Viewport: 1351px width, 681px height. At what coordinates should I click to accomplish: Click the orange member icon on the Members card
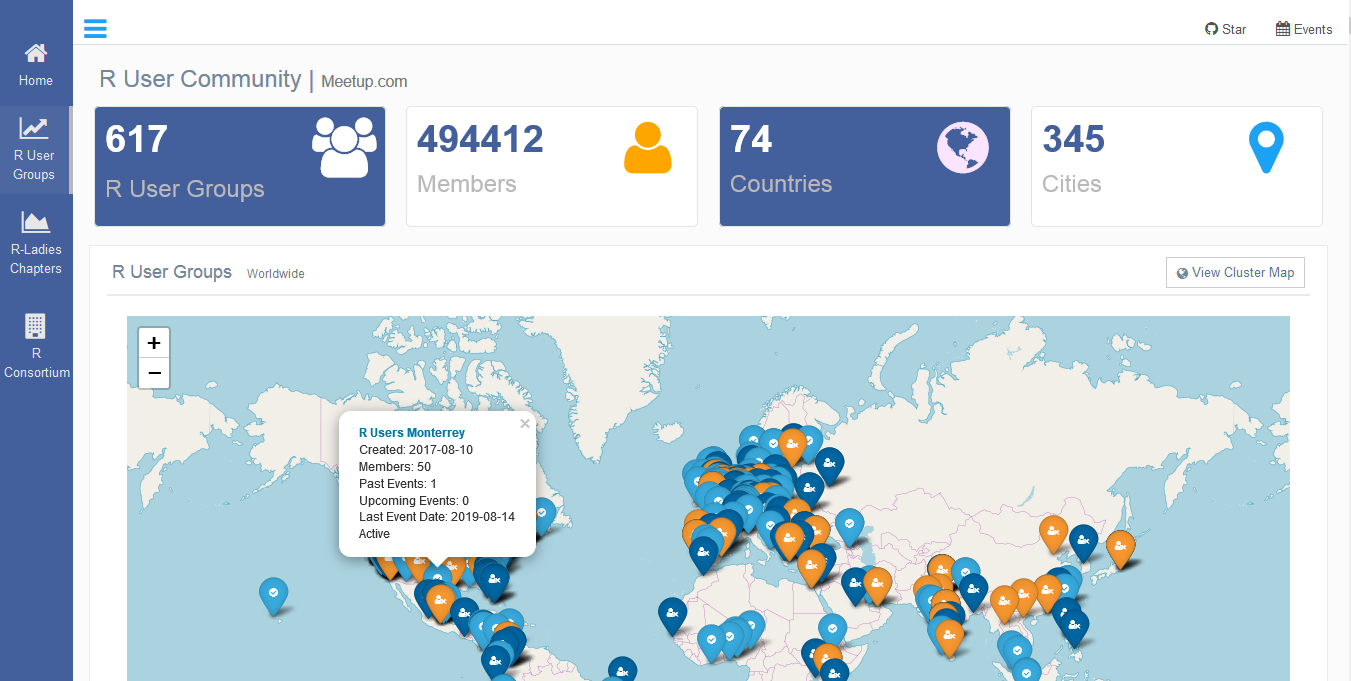(647, 148)
